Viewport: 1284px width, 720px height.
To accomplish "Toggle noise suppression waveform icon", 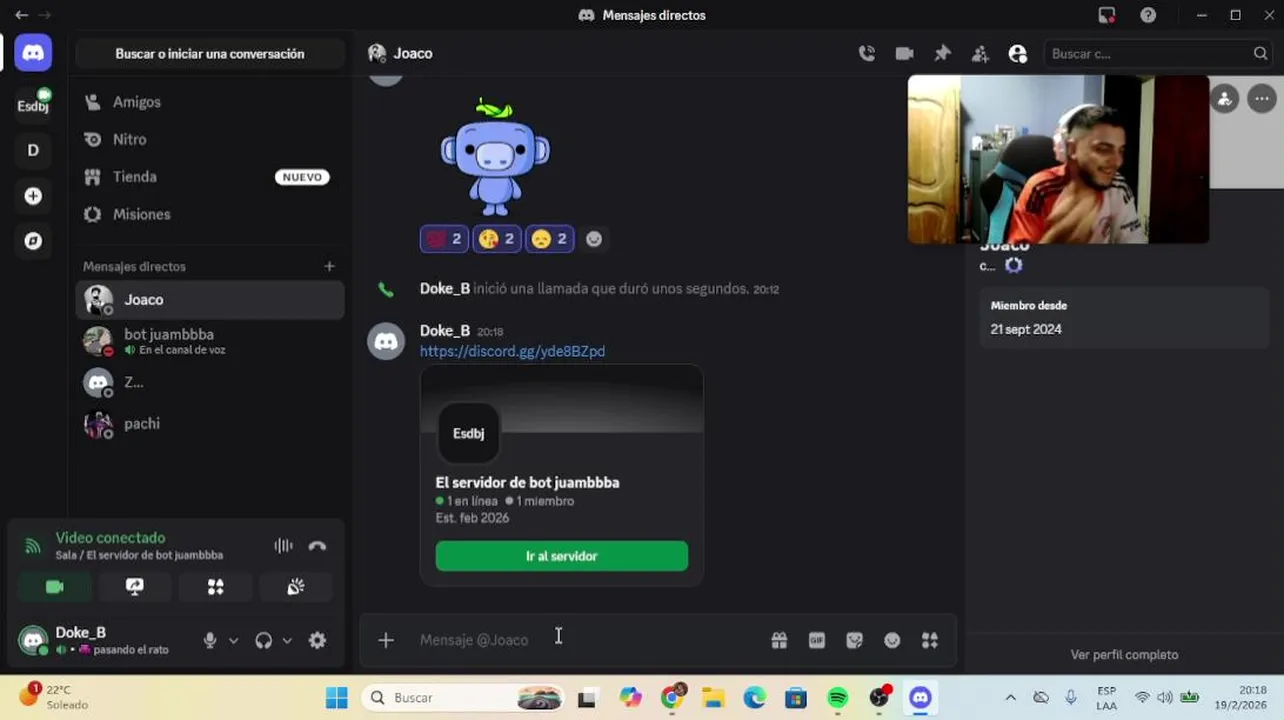I will click(283, 546).
